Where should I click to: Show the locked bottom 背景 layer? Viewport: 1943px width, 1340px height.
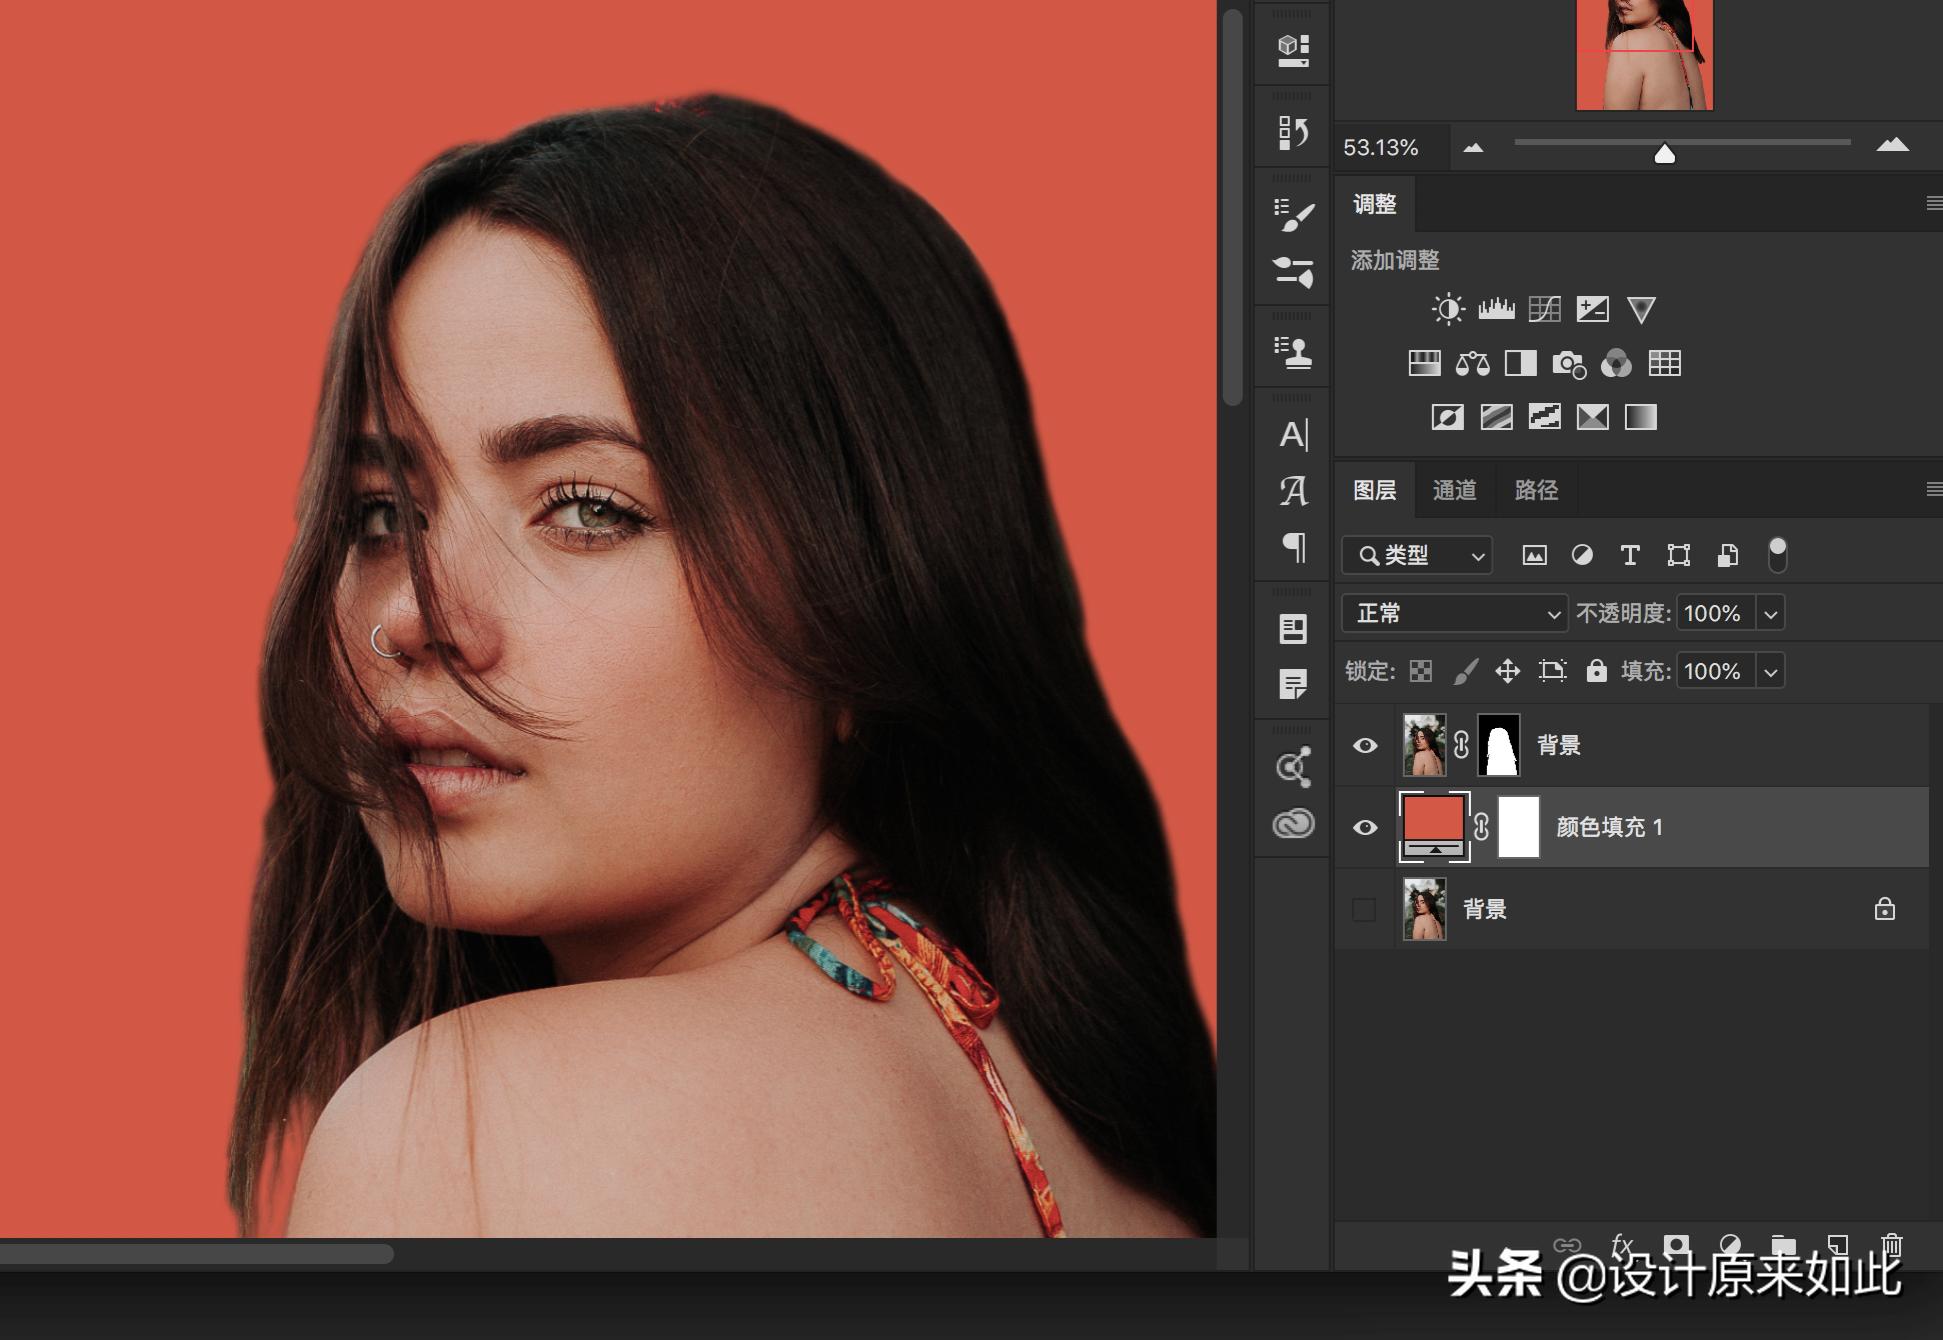(1364, 910)
